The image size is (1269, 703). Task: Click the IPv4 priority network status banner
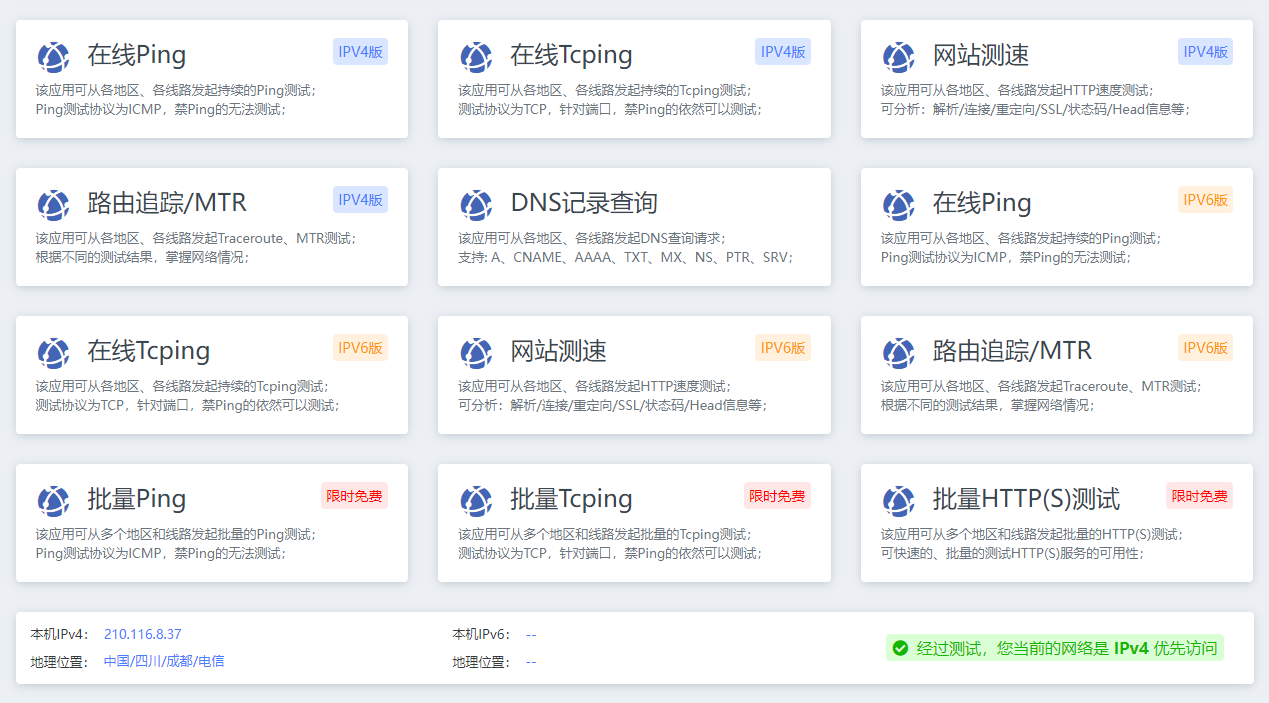click(x=1055, y=648)
